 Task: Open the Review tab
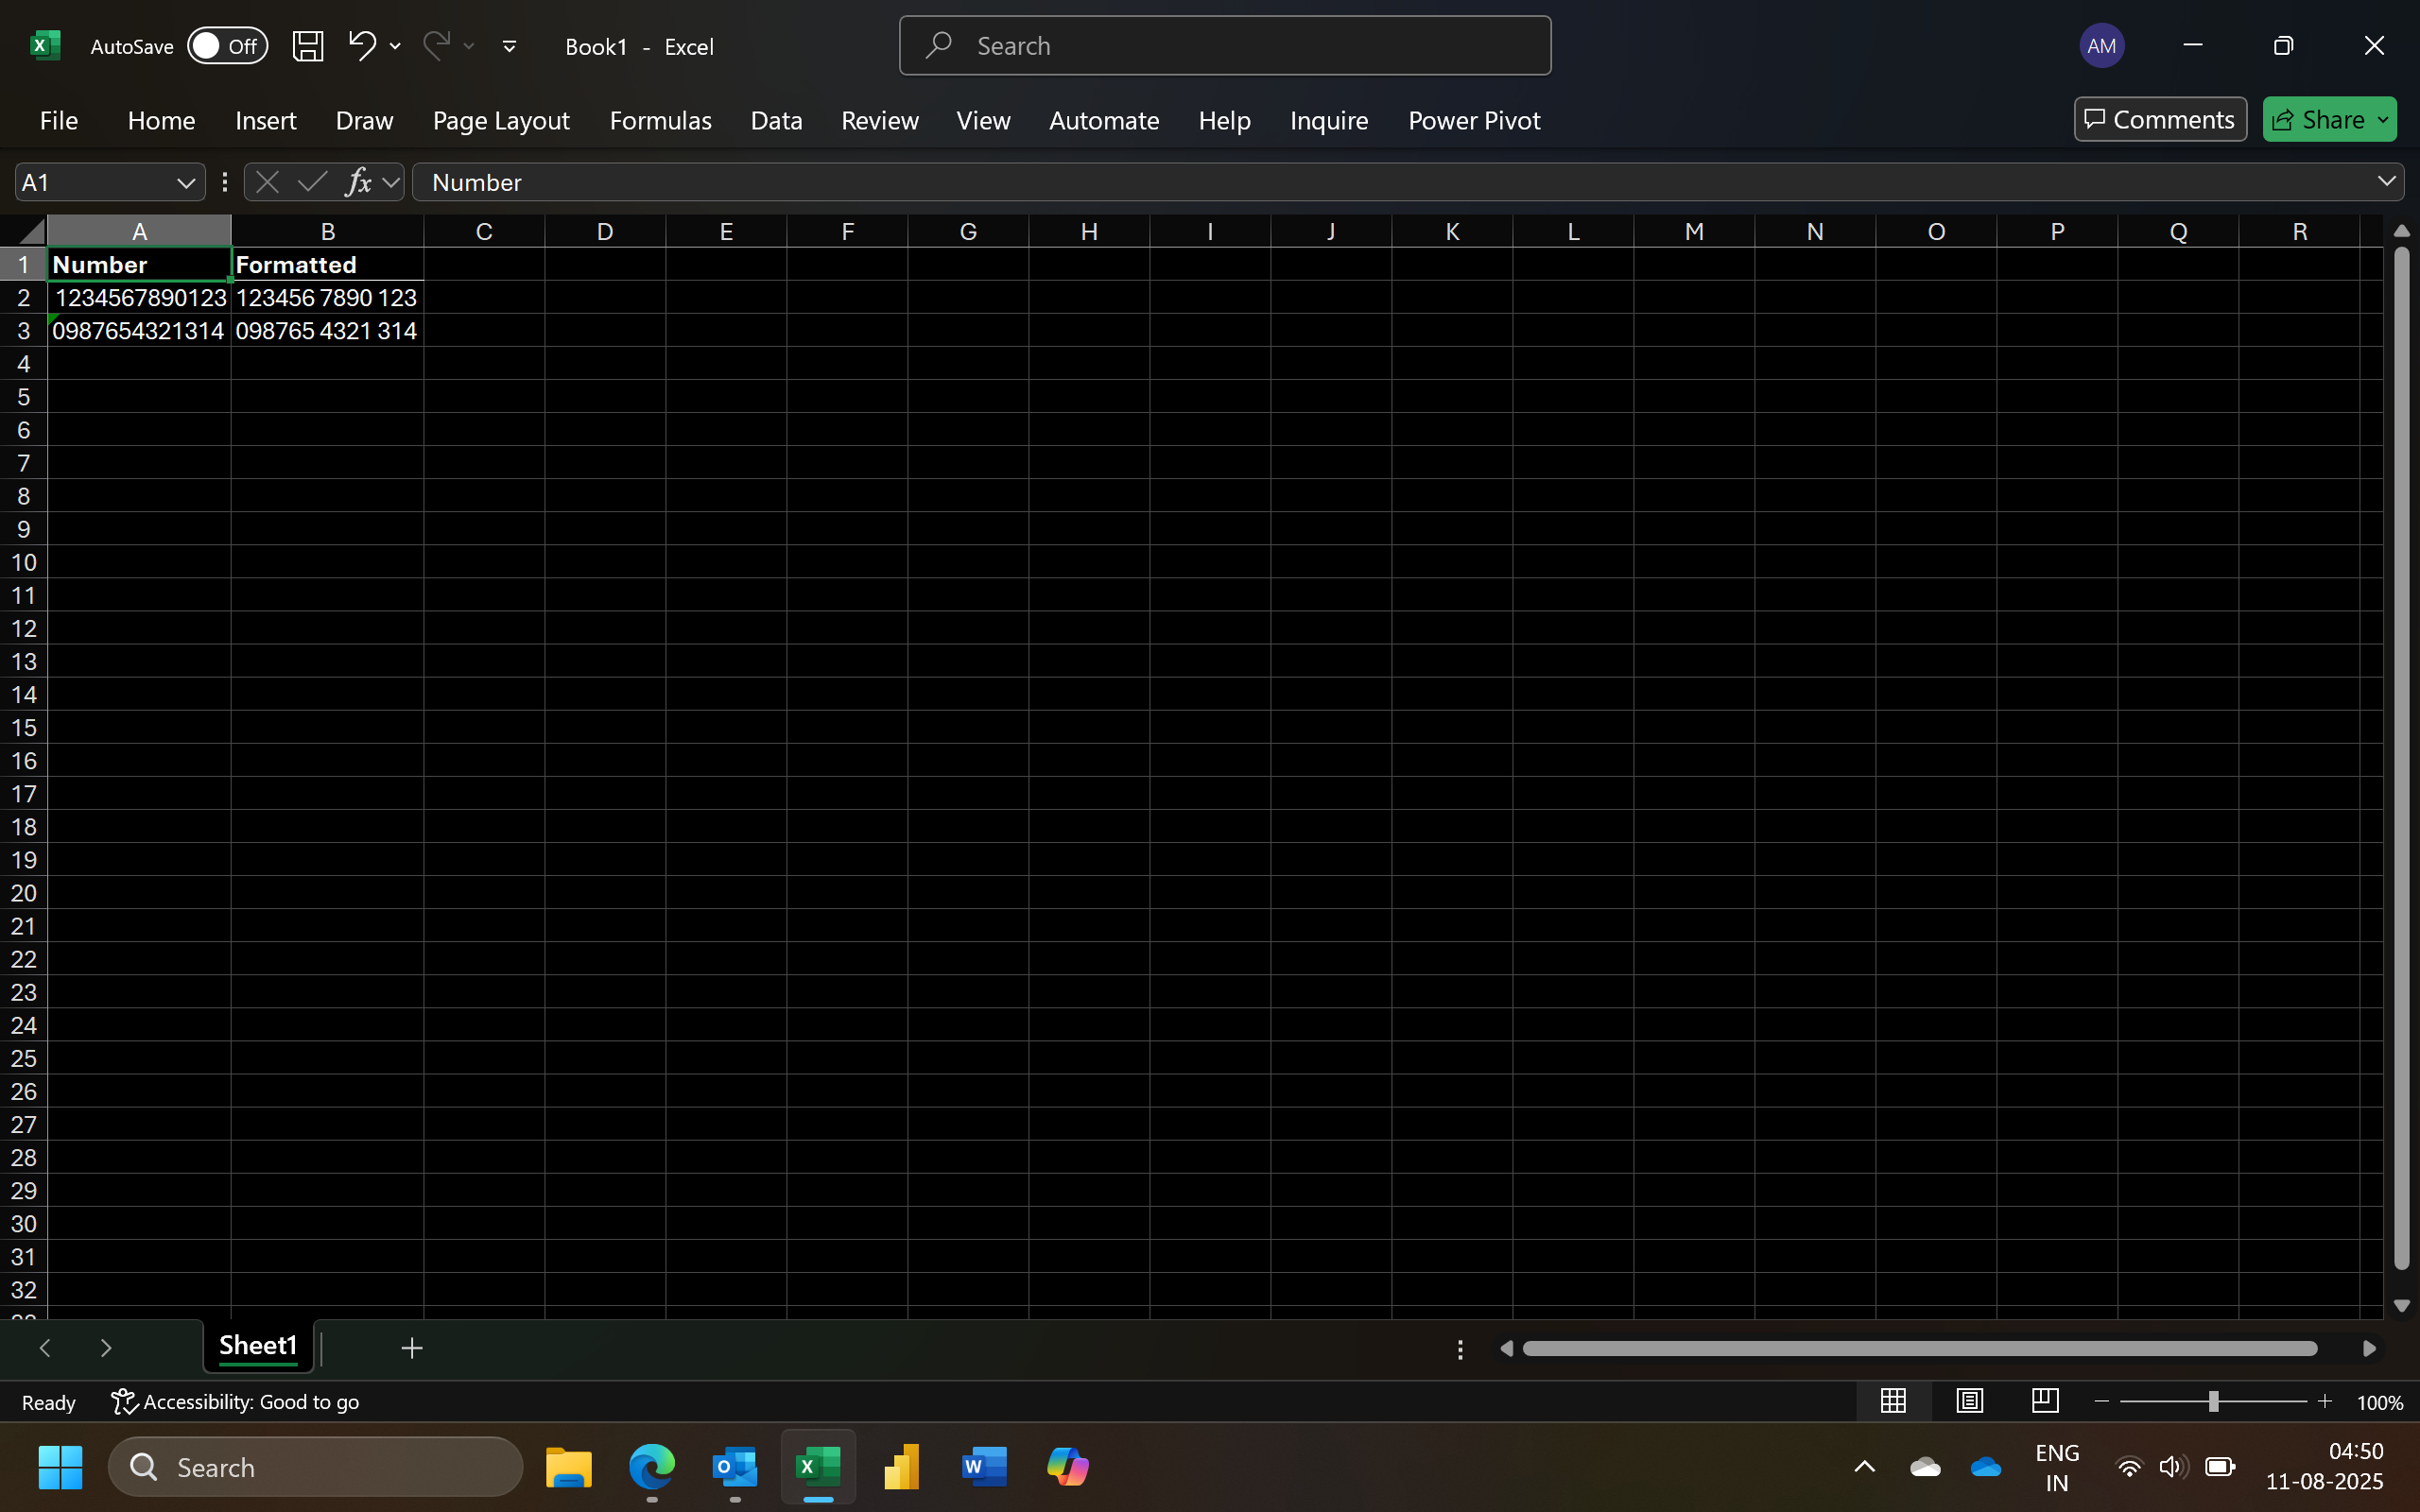coord(879,120)
